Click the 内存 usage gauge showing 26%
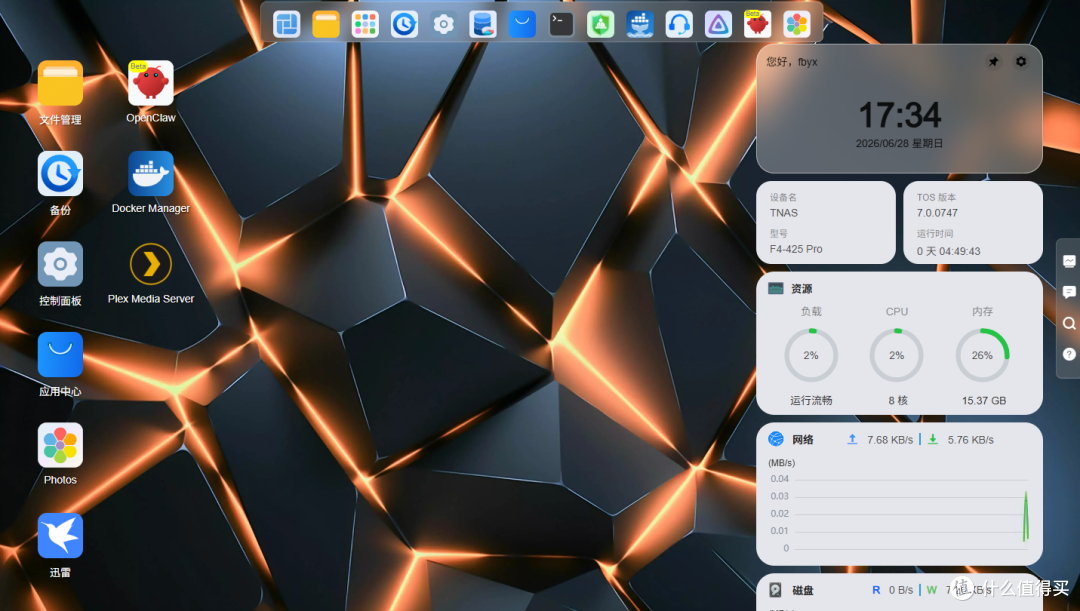Screen dimensions: 1080x611 click(982, 355)
